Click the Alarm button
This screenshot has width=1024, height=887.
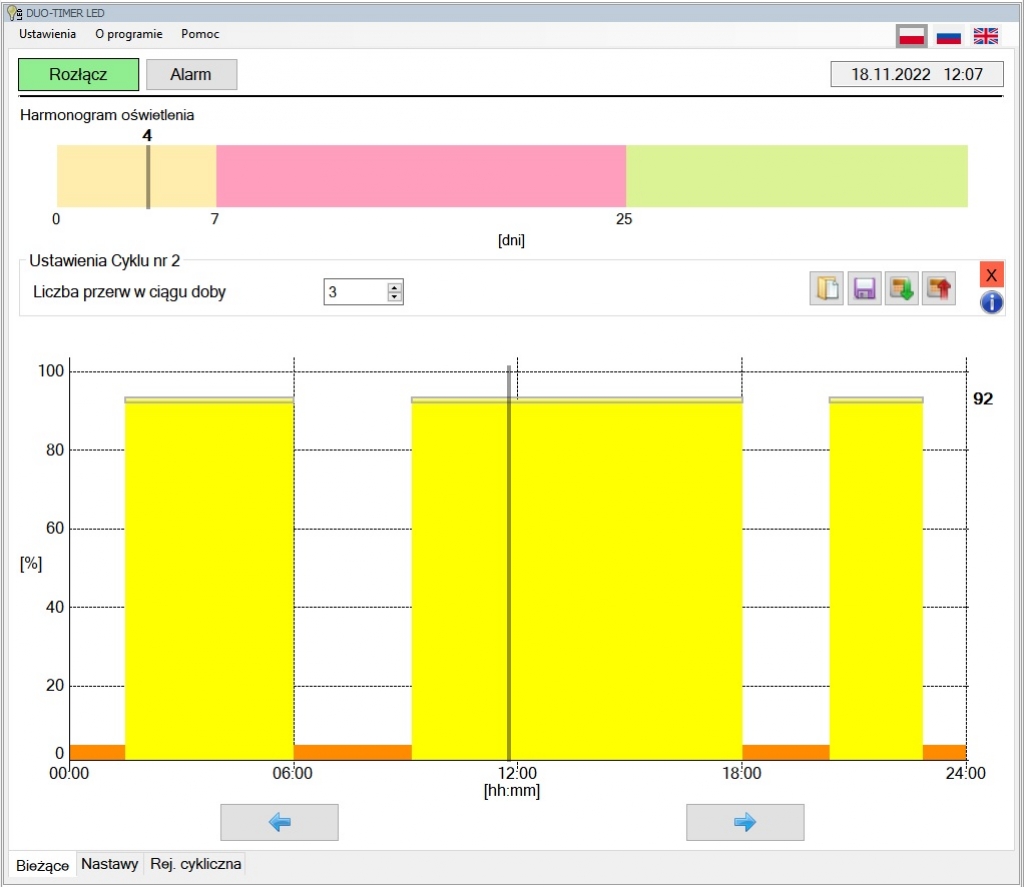point(191,75)
